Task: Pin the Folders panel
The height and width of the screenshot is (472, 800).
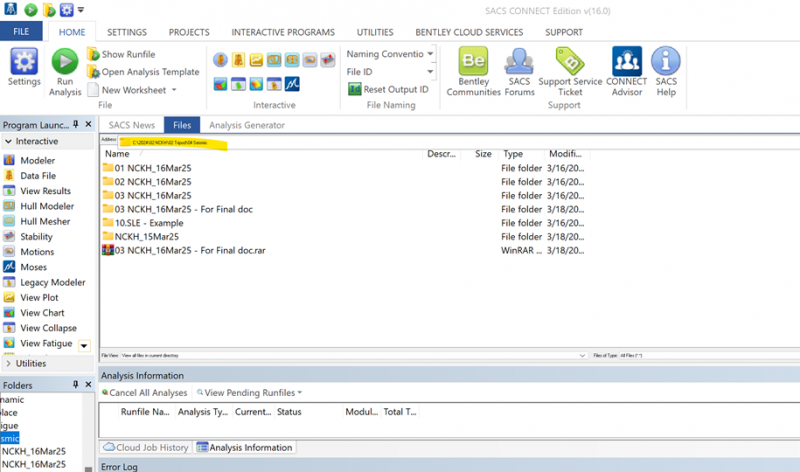Action: tap(76, 384)
